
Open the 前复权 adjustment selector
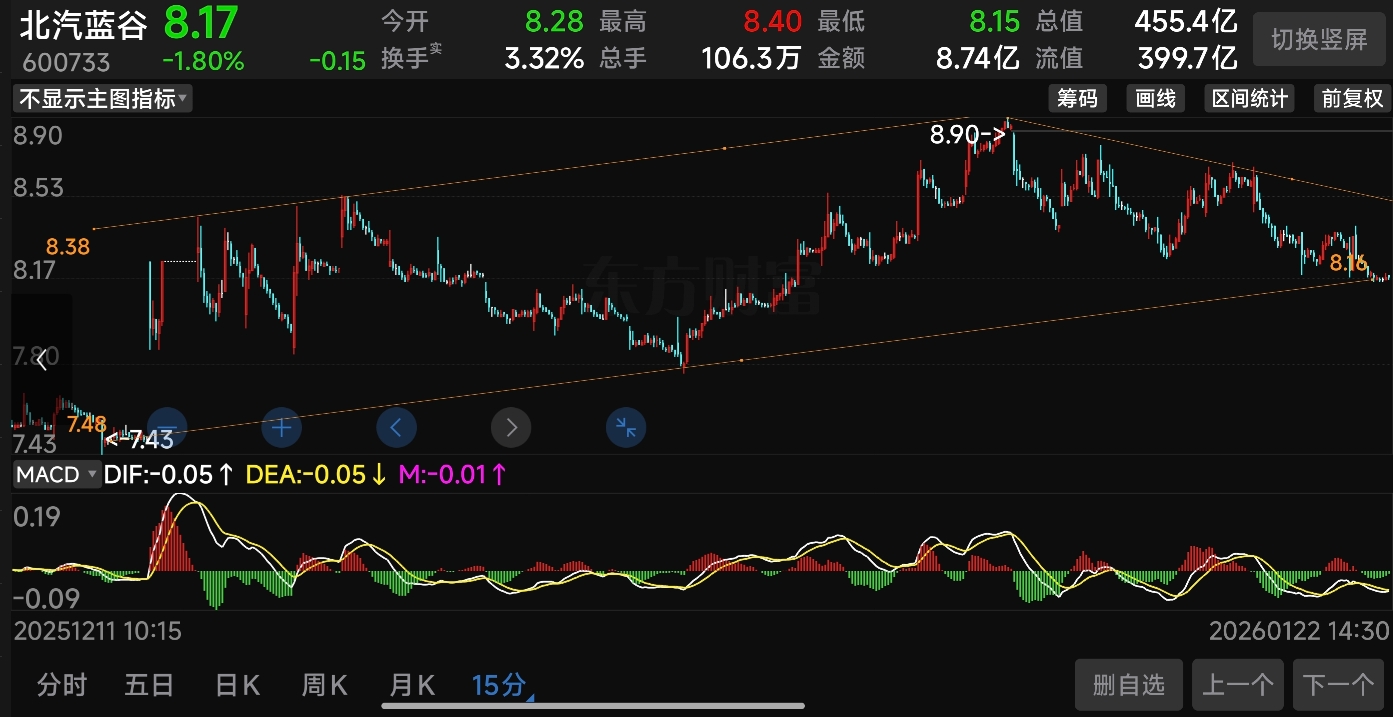click(x=1353, y=98)
